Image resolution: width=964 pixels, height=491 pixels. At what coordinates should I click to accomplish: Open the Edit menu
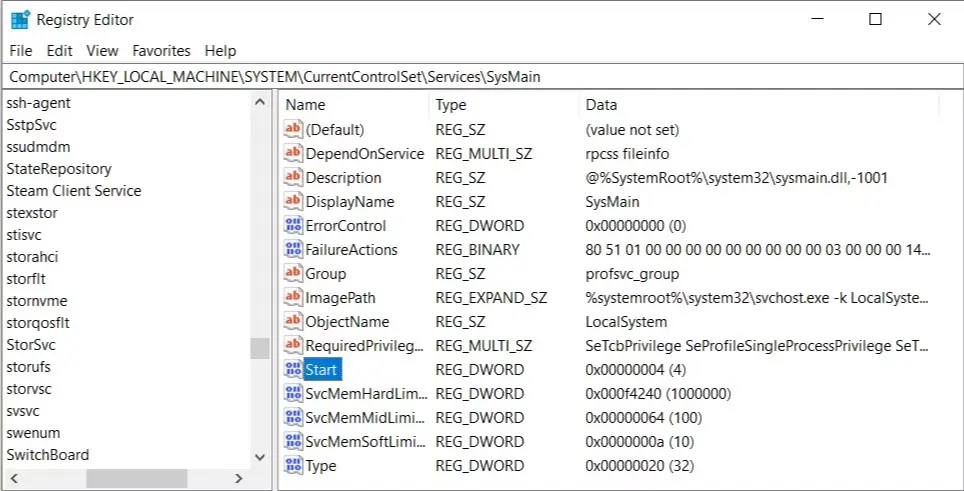[60, 50]
